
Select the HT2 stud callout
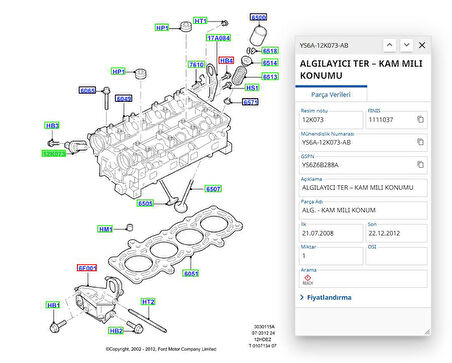tap(148, 302)
